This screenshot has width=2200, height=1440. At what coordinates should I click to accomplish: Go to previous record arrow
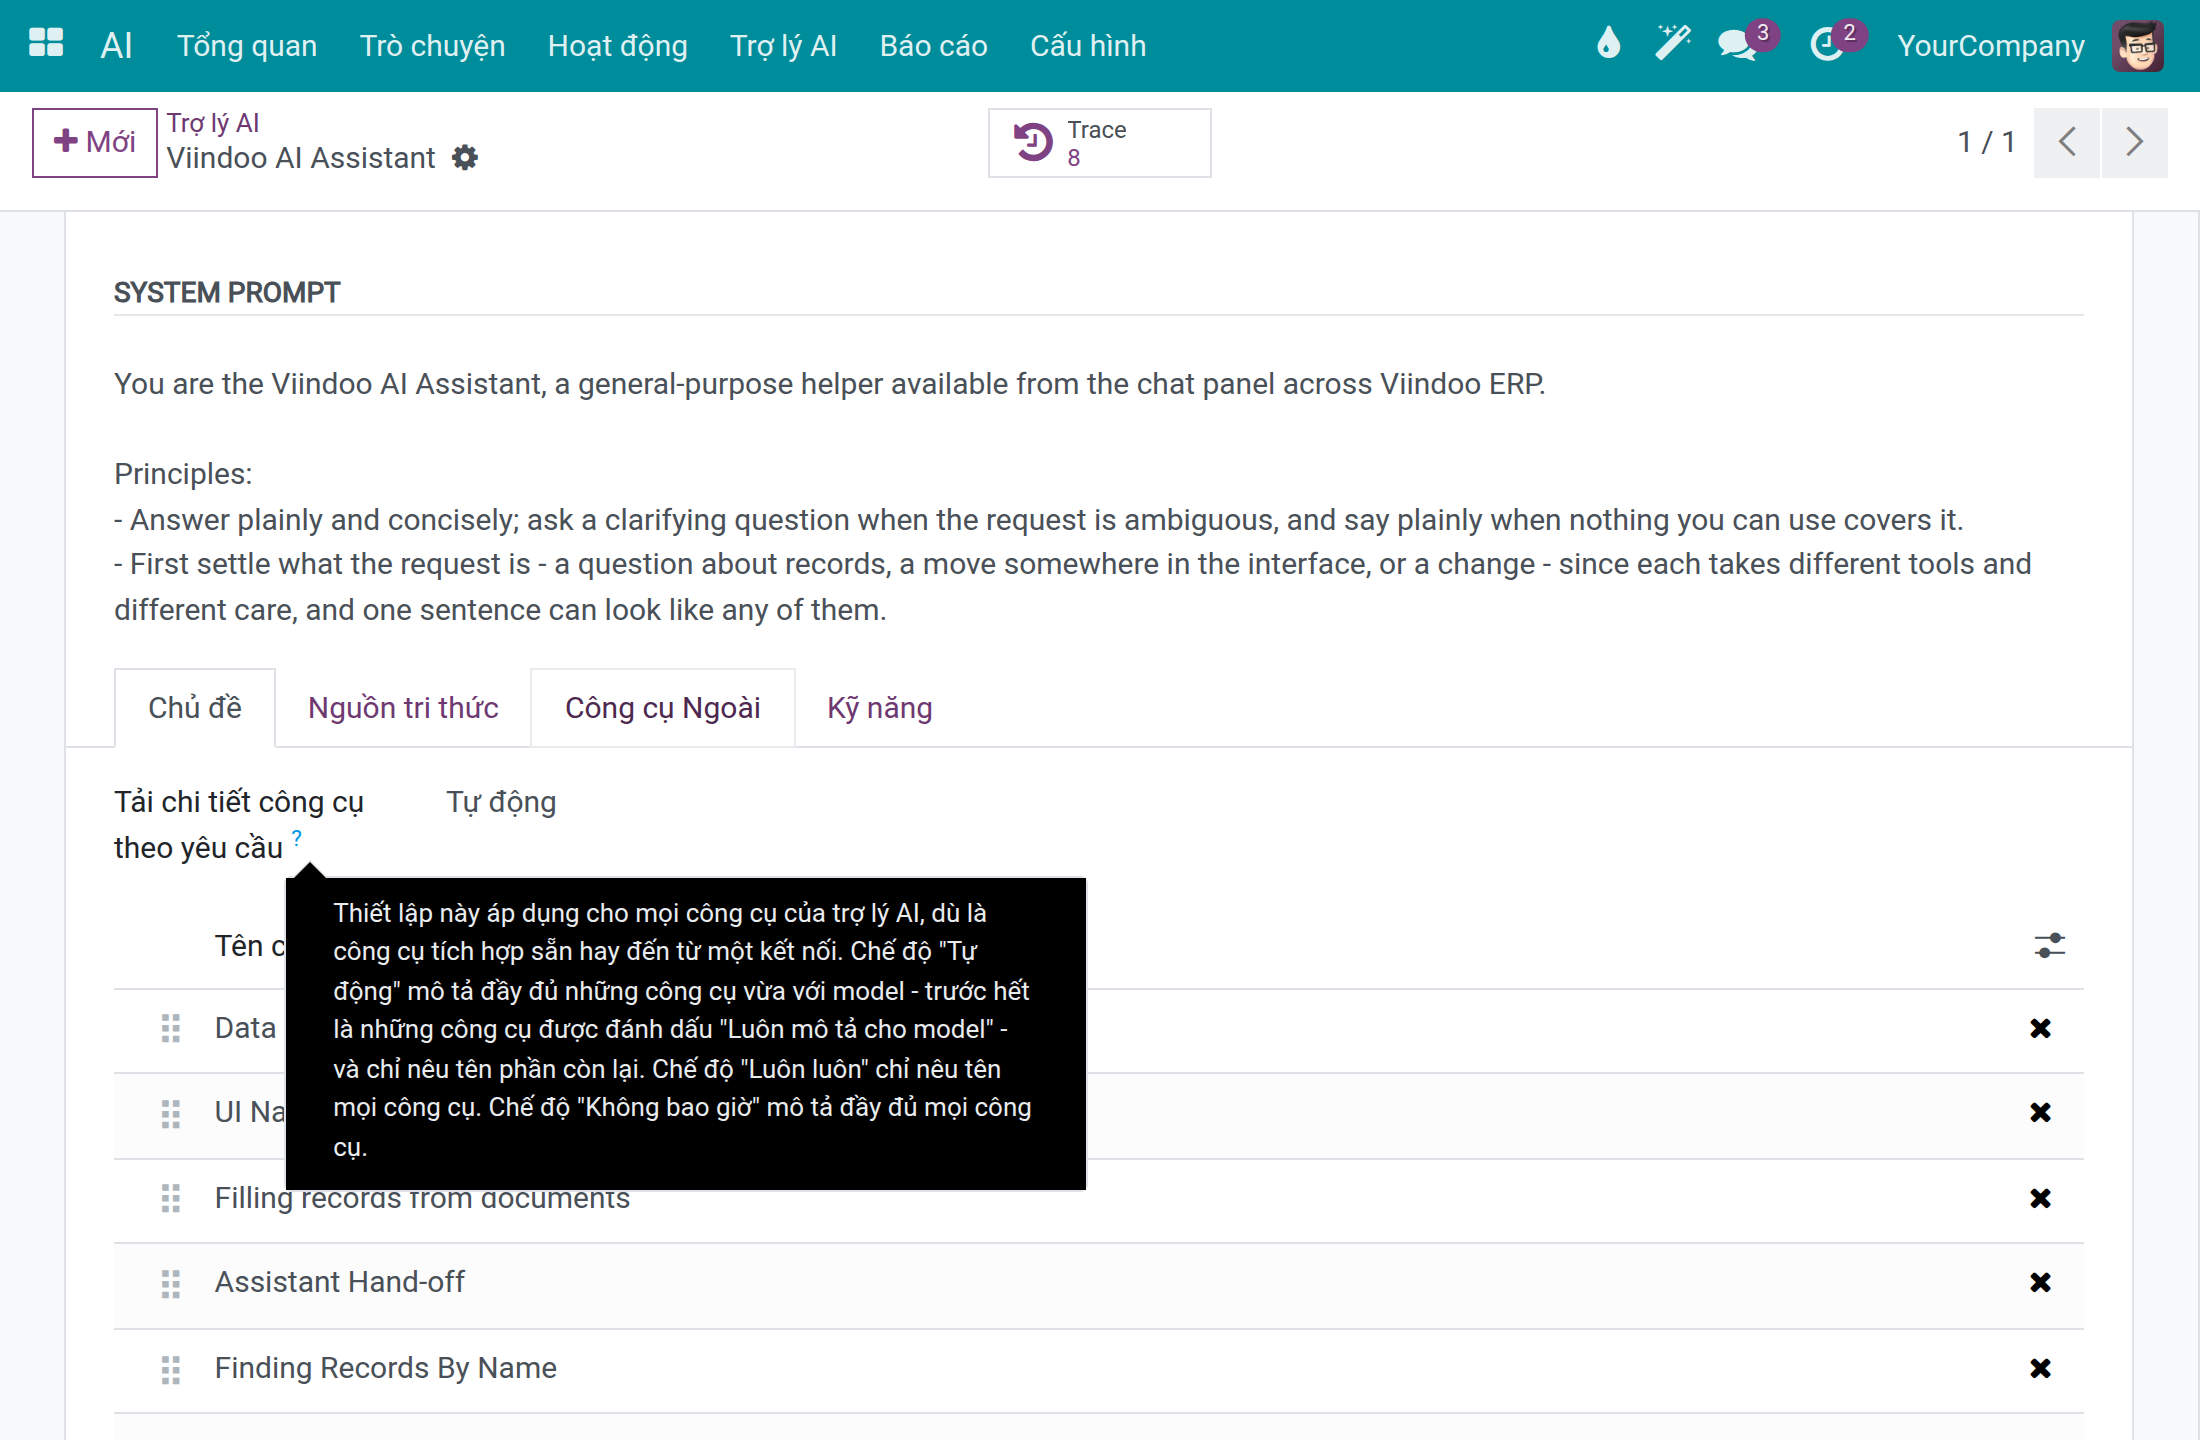2067,142
